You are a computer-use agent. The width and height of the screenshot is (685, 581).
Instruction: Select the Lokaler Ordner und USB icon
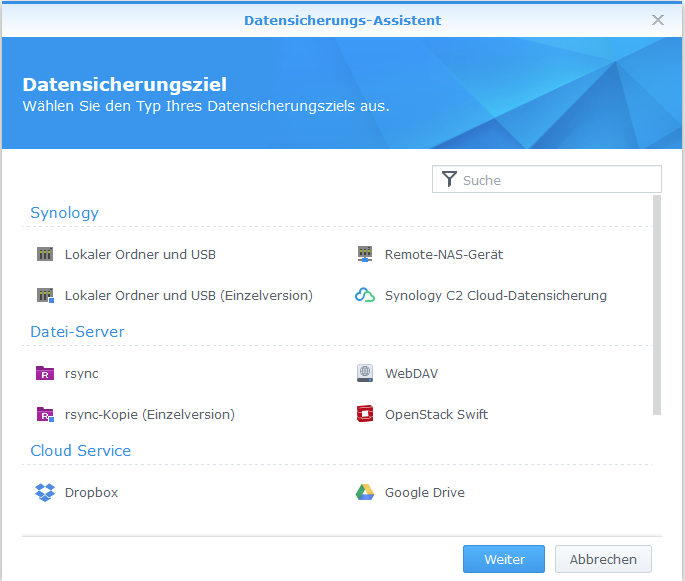click(45, 254)
